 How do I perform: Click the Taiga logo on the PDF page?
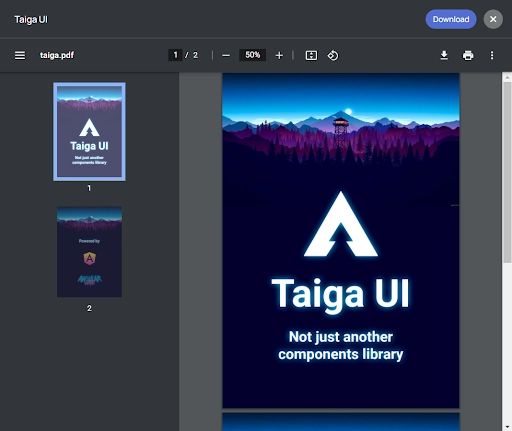(341, 224)
